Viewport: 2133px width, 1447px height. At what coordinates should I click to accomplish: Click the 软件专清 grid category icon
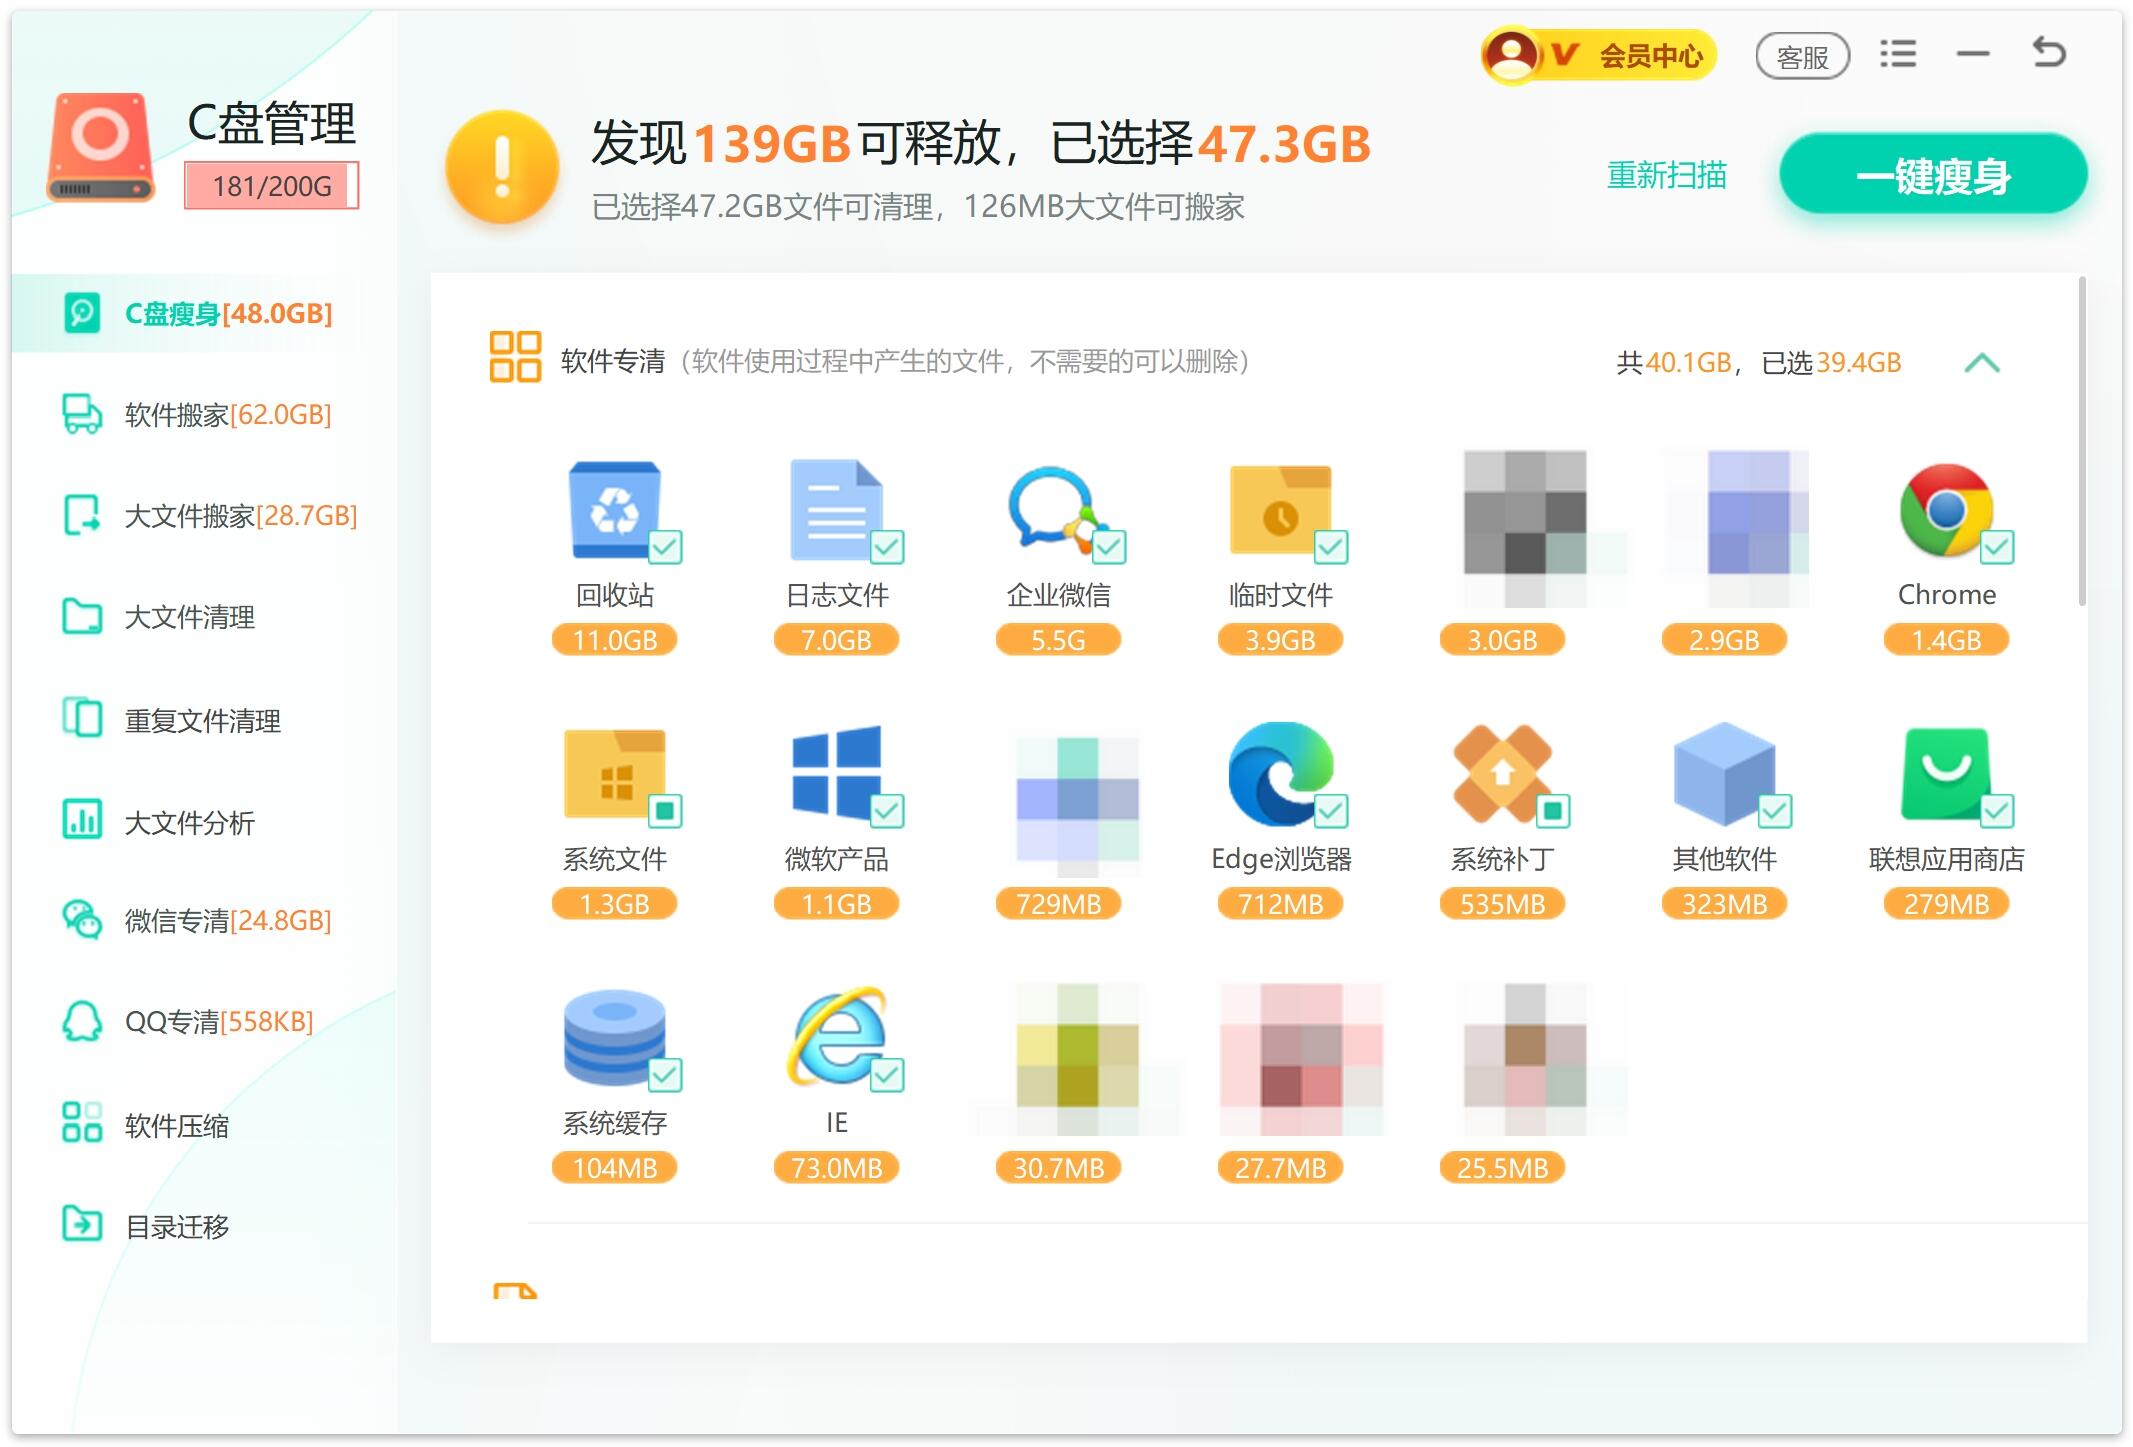(x=515, y=357)
